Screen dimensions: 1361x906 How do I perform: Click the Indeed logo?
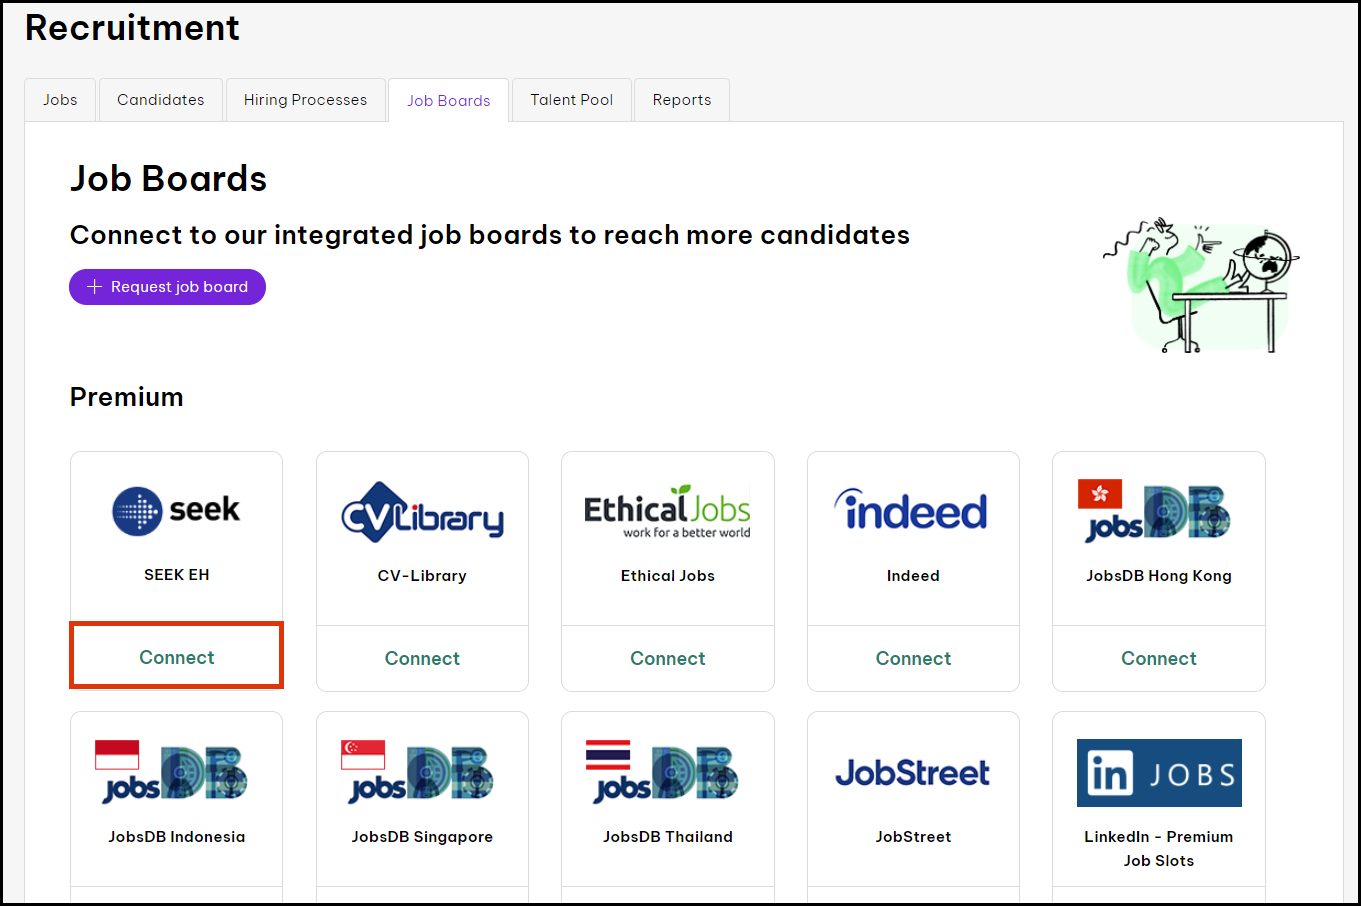click(912, 511)
